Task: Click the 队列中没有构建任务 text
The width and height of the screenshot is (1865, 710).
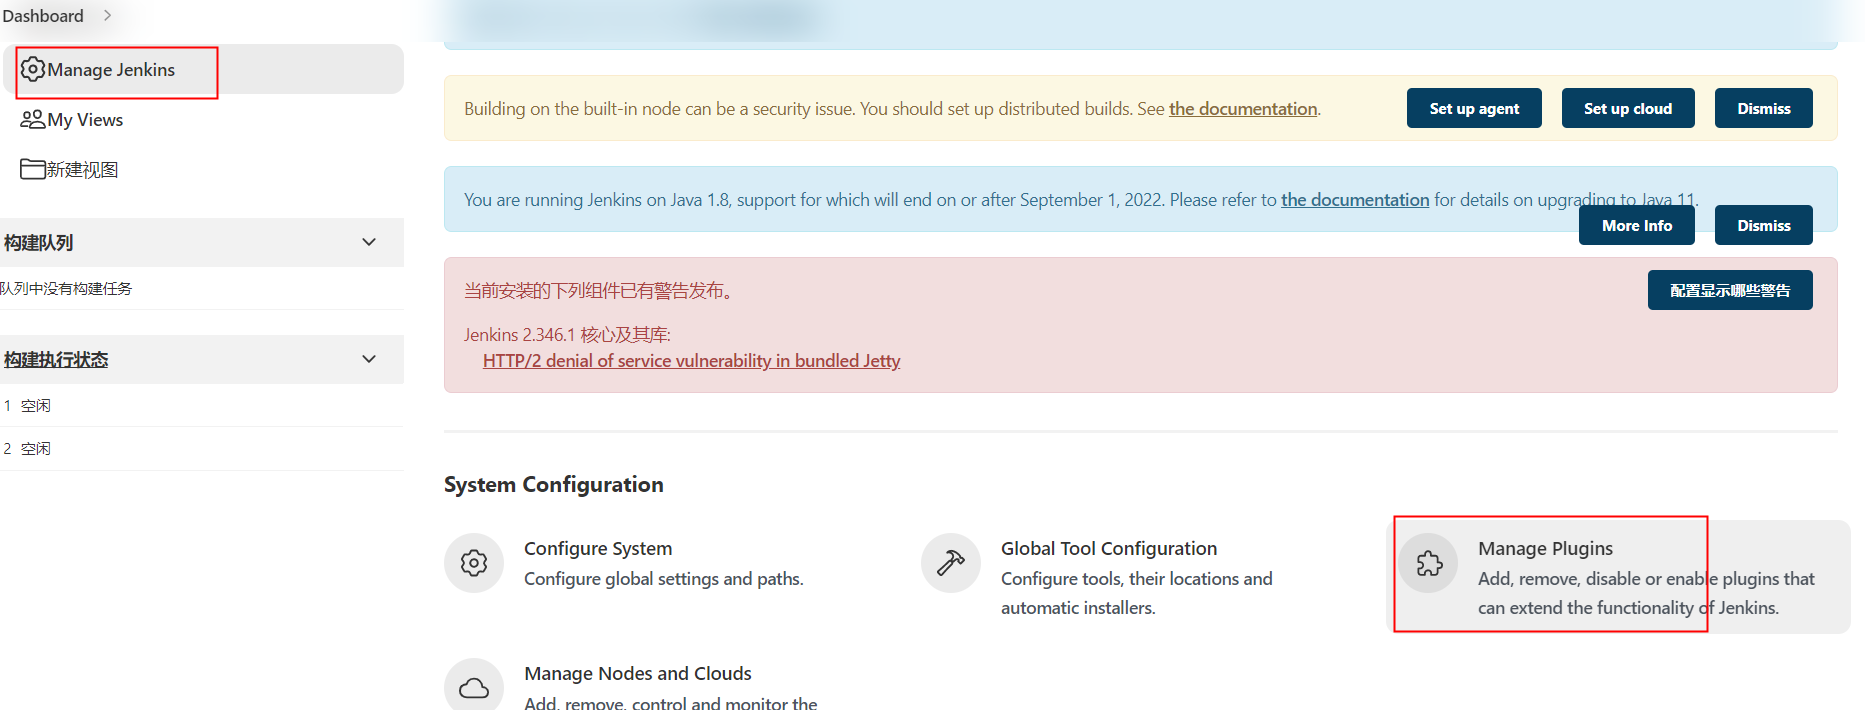Action: pyautogui.click(x=66, y=288)
